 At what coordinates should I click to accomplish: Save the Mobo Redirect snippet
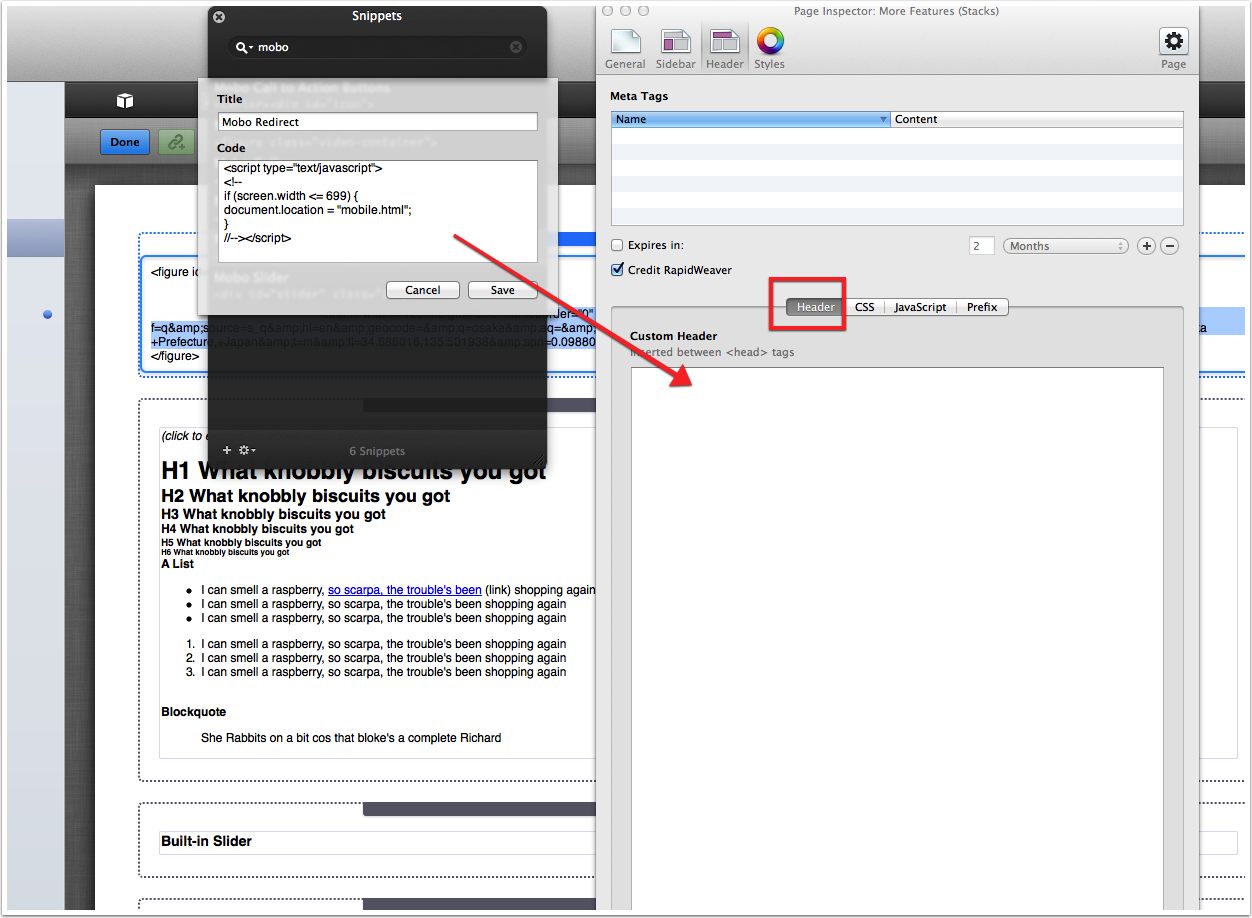click(503, 290)
